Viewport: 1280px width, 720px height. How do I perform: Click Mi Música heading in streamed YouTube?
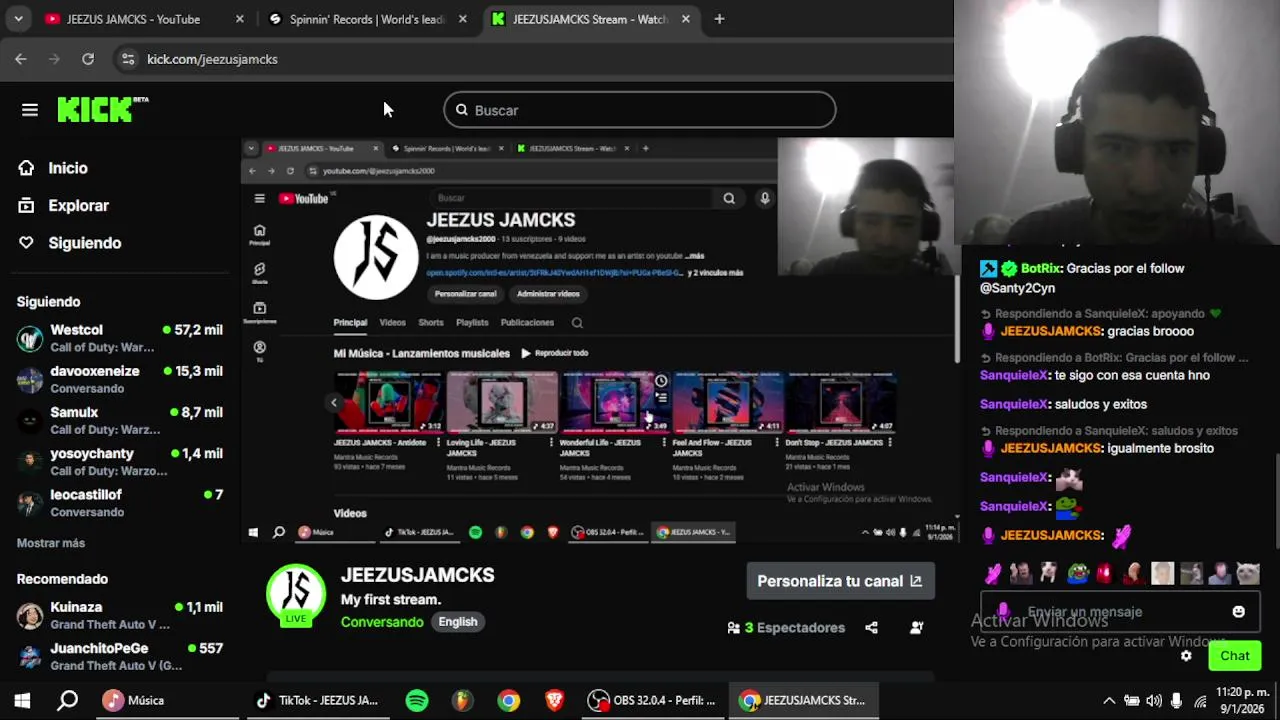point(422,353)
